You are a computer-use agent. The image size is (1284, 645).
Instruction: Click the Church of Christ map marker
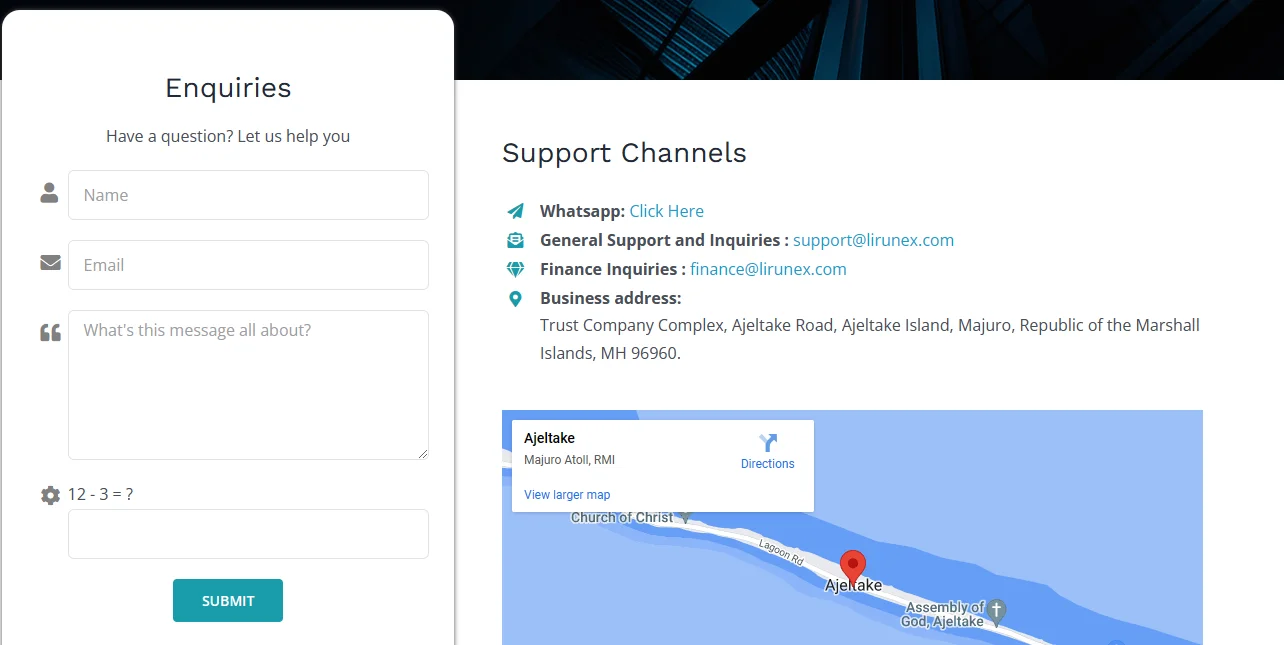pyautogui.click(x=685, y=517)
